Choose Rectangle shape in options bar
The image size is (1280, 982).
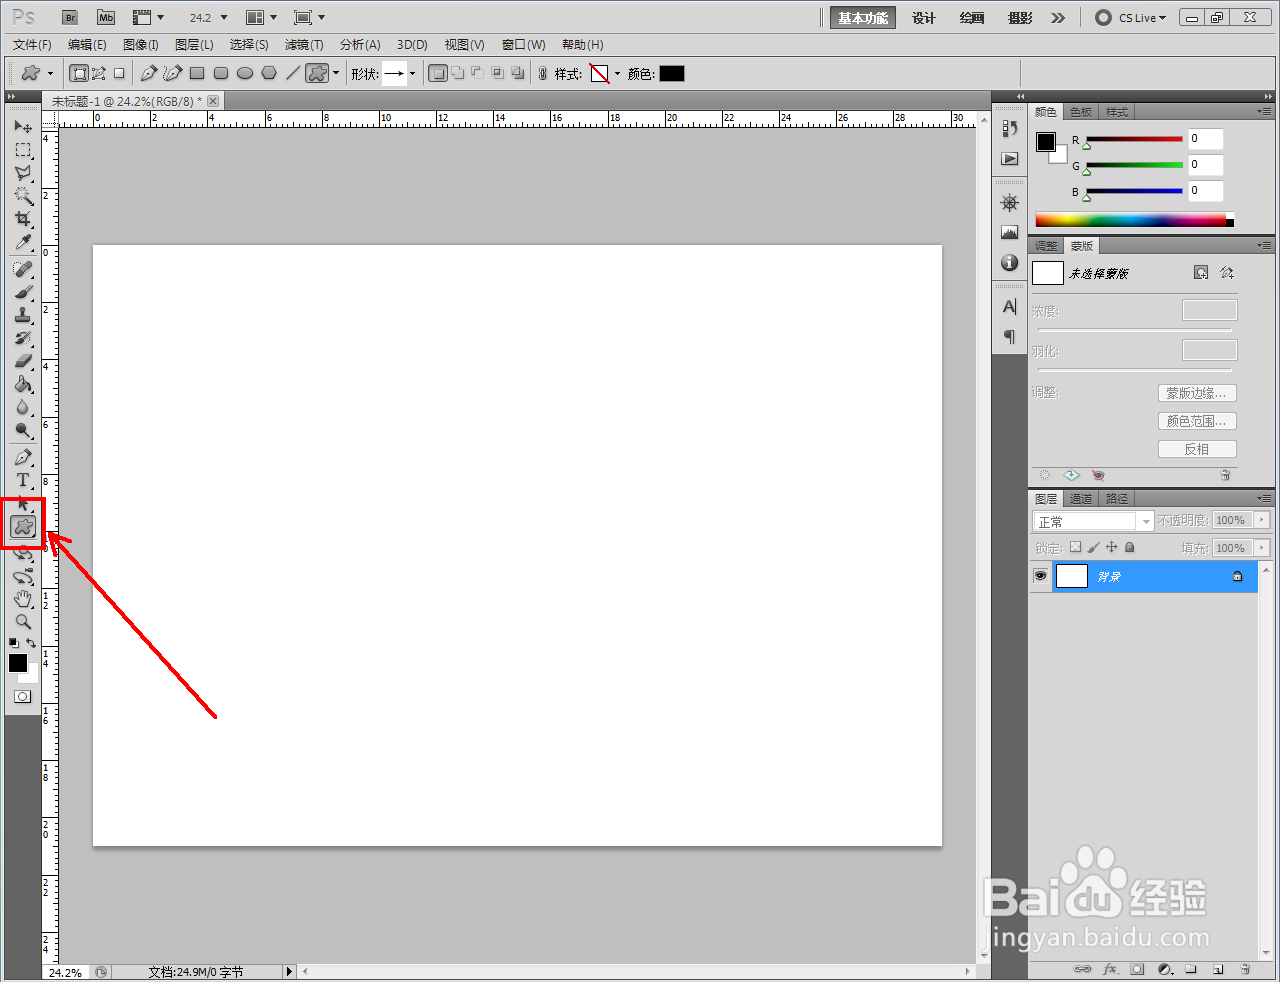(x=197, y=73)
